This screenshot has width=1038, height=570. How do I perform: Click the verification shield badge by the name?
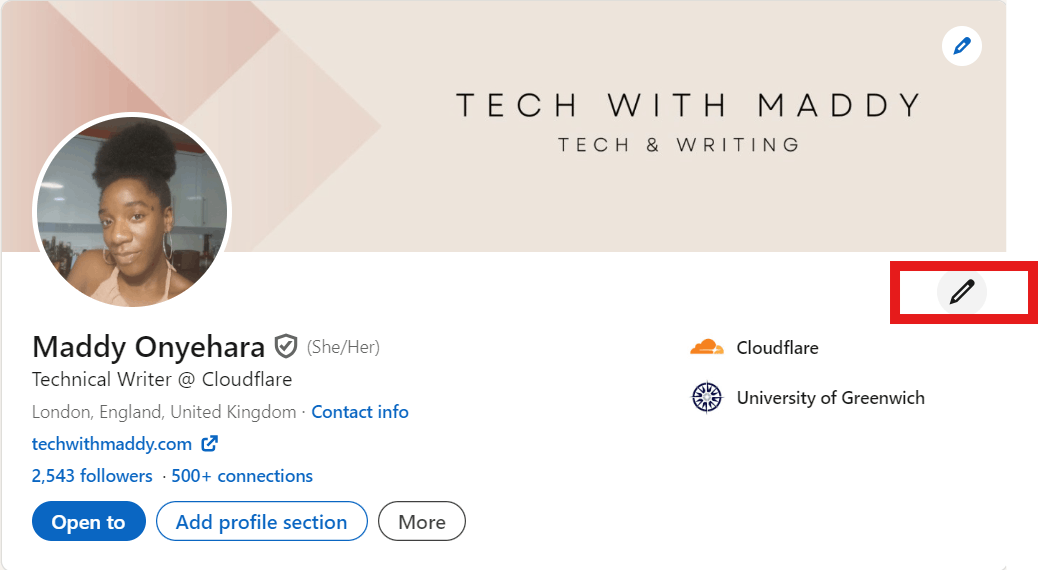pos(286,346)
